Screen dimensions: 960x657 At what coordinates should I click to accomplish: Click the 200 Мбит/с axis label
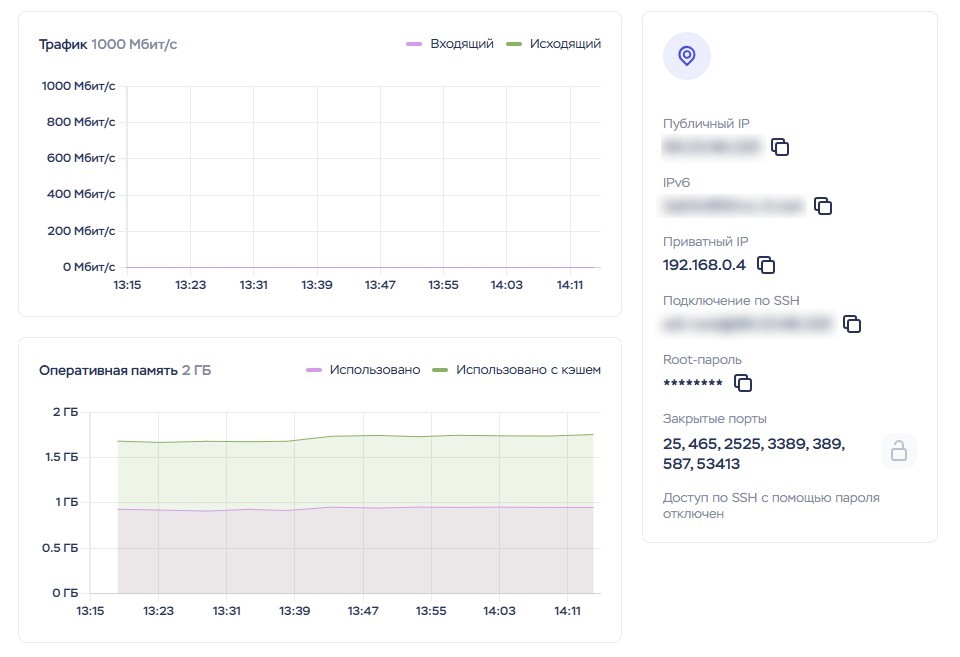click(81, 231)
